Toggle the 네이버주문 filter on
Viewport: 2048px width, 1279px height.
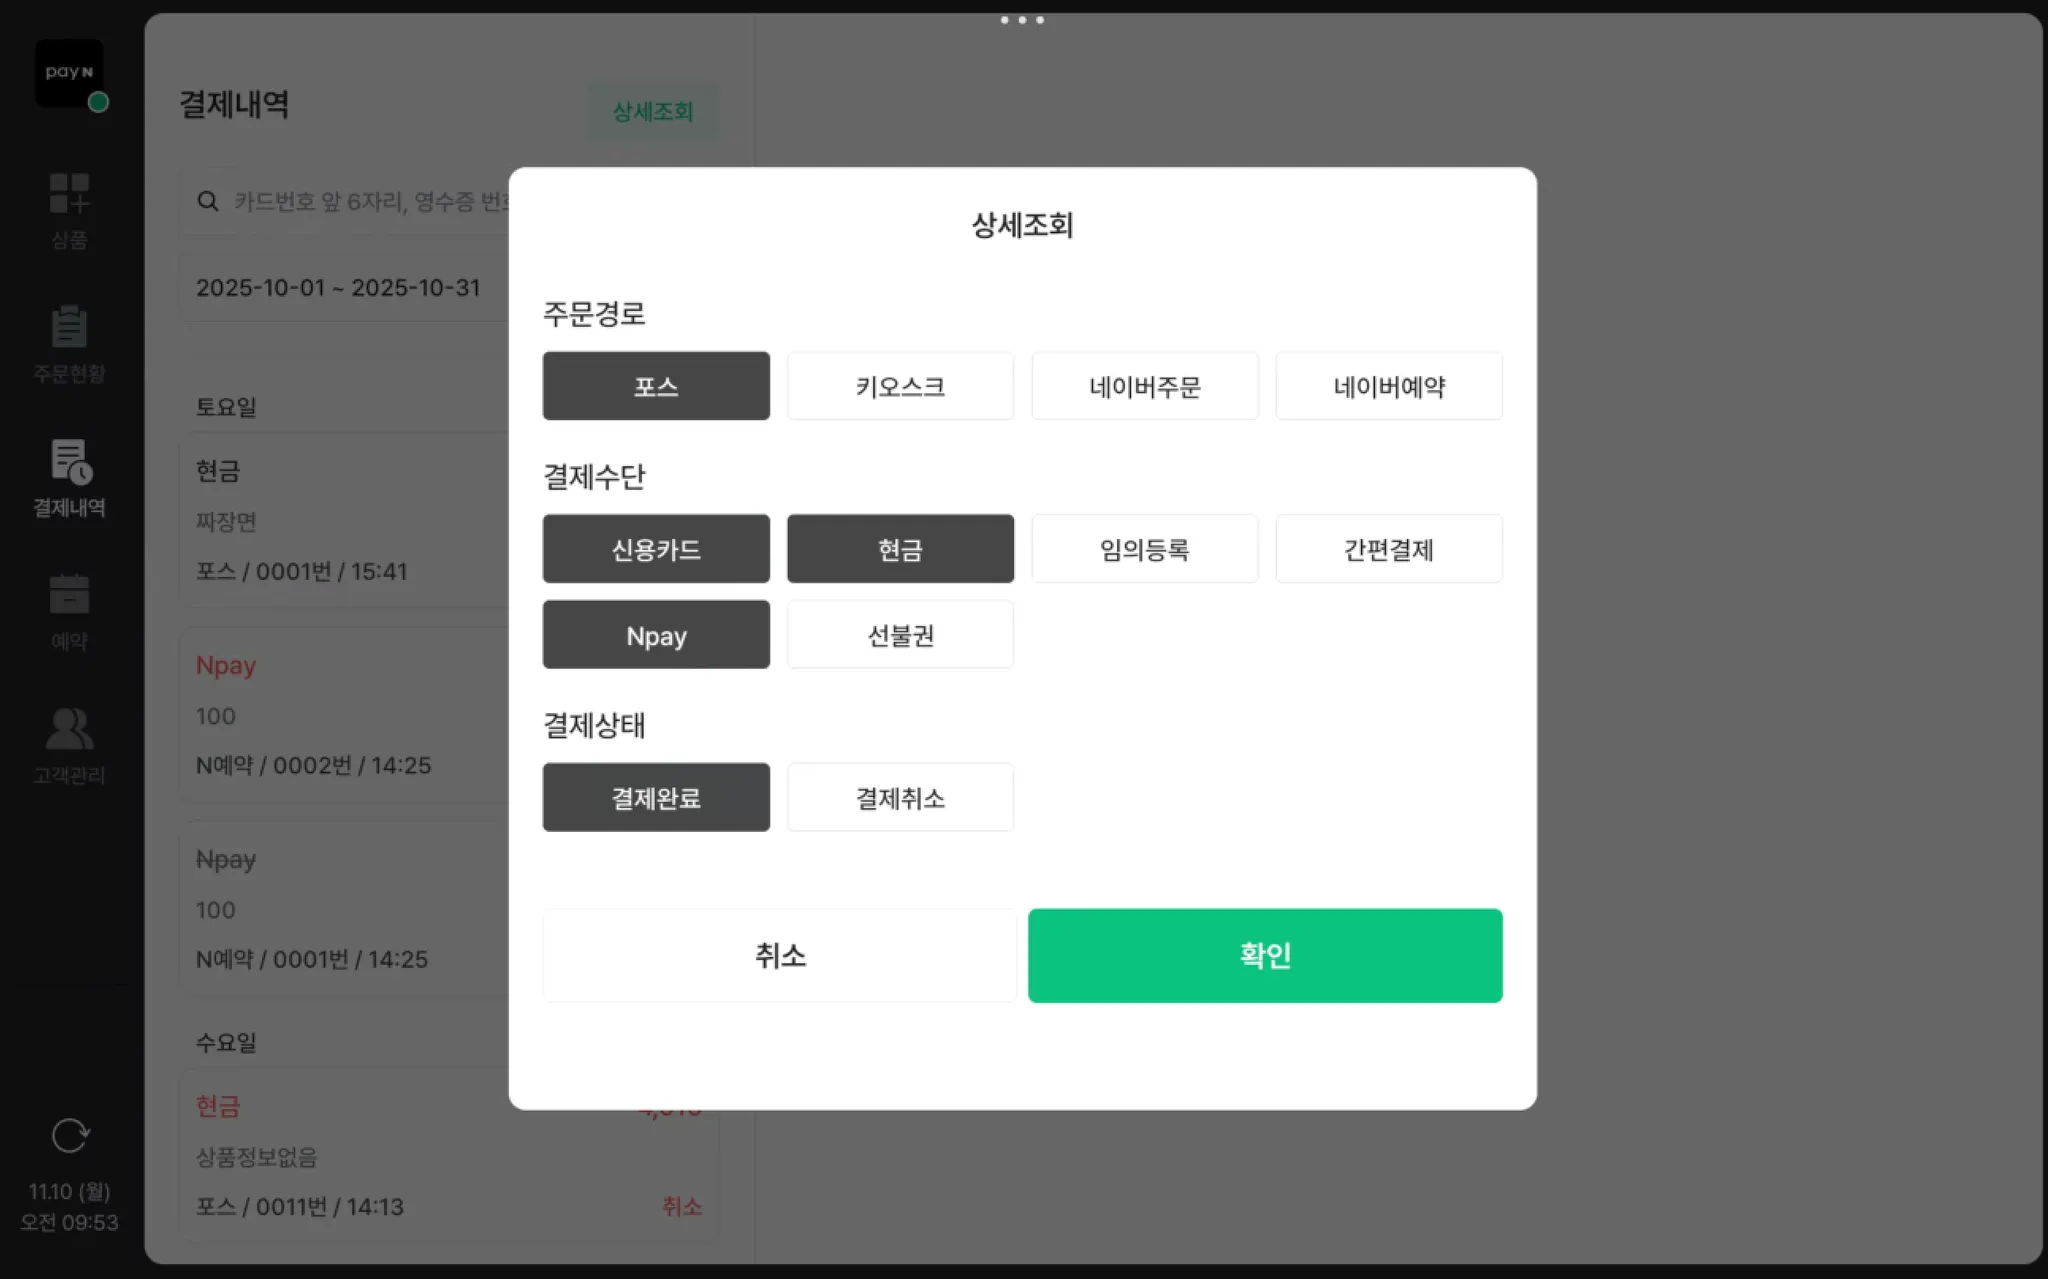tap(1144, 386)
